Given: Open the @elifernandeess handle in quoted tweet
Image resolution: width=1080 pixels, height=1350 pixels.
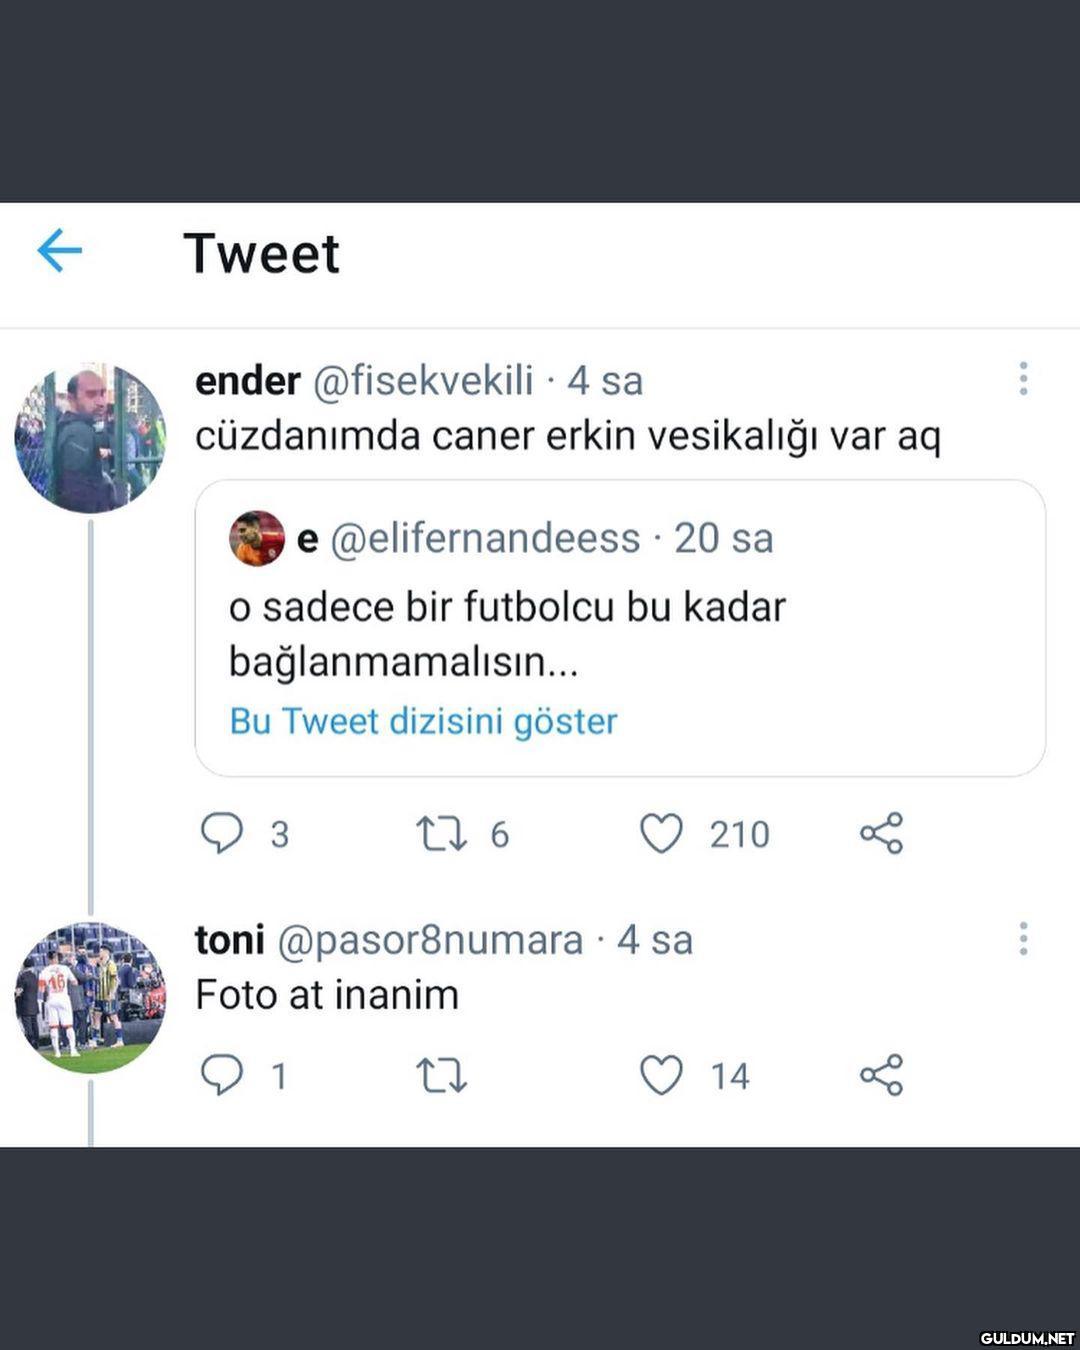Looking at the screenshot, I should (x=485, y=539).
